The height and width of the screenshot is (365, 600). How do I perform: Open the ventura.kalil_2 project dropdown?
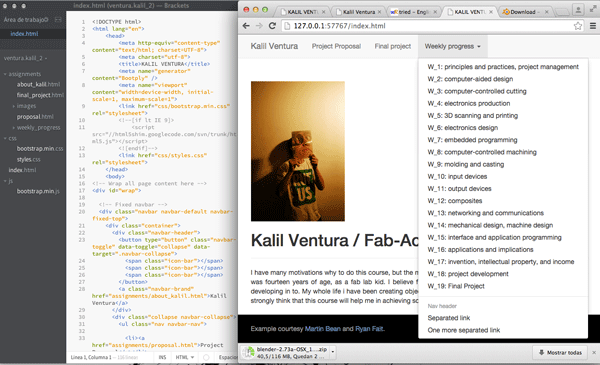click(x=25, y=58)
